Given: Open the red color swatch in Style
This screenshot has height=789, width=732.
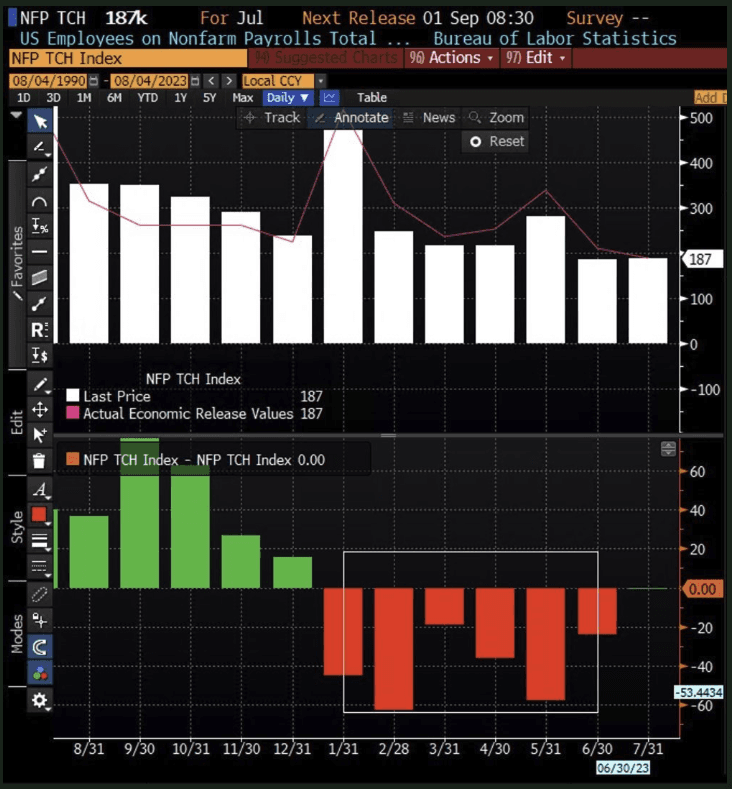Looking at the screenshot, I should click(40, 515).
